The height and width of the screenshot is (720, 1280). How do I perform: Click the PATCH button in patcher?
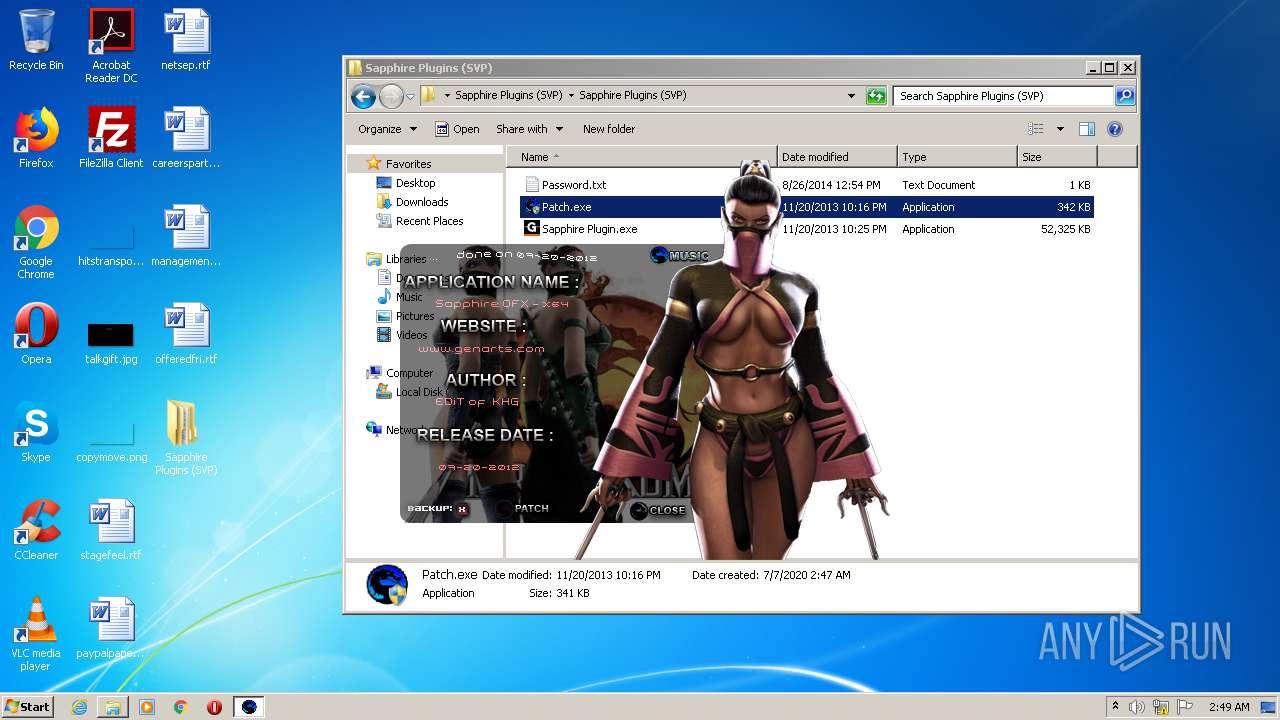point(523,509)
